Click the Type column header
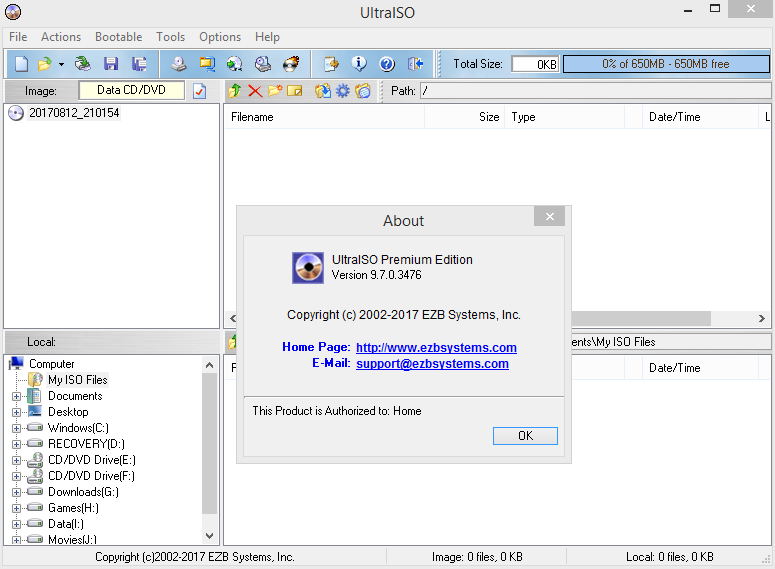Viewport: 775px width, 569px height. point(564,117)
